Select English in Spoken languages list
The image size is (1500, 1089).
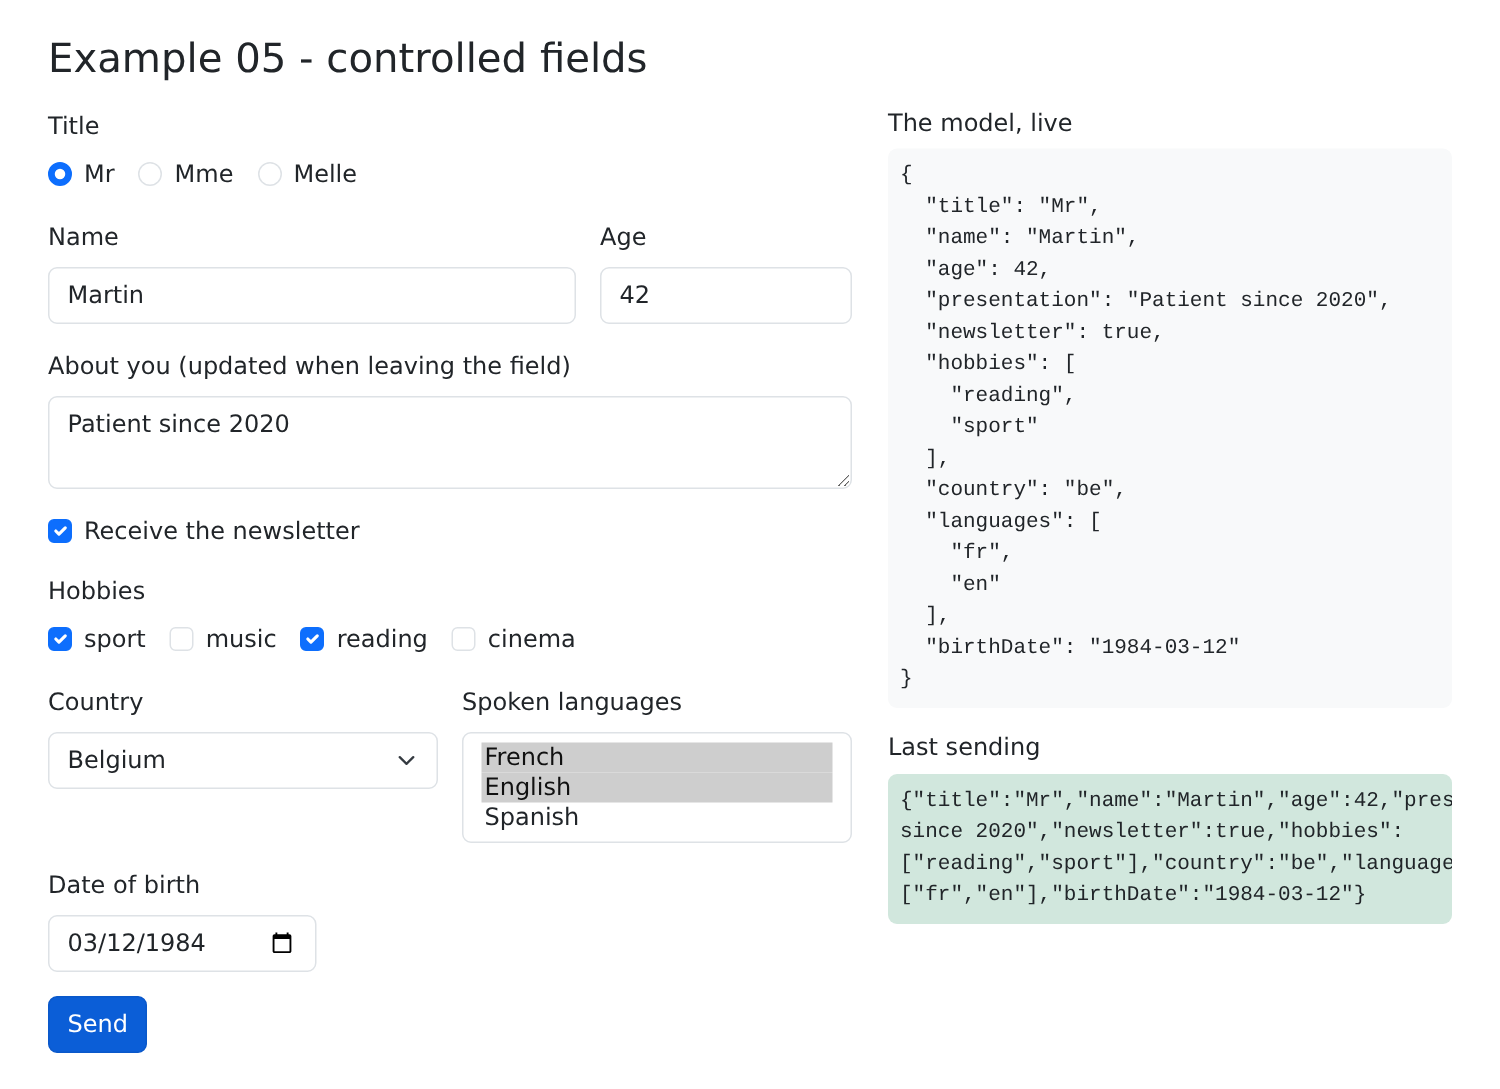657,787
